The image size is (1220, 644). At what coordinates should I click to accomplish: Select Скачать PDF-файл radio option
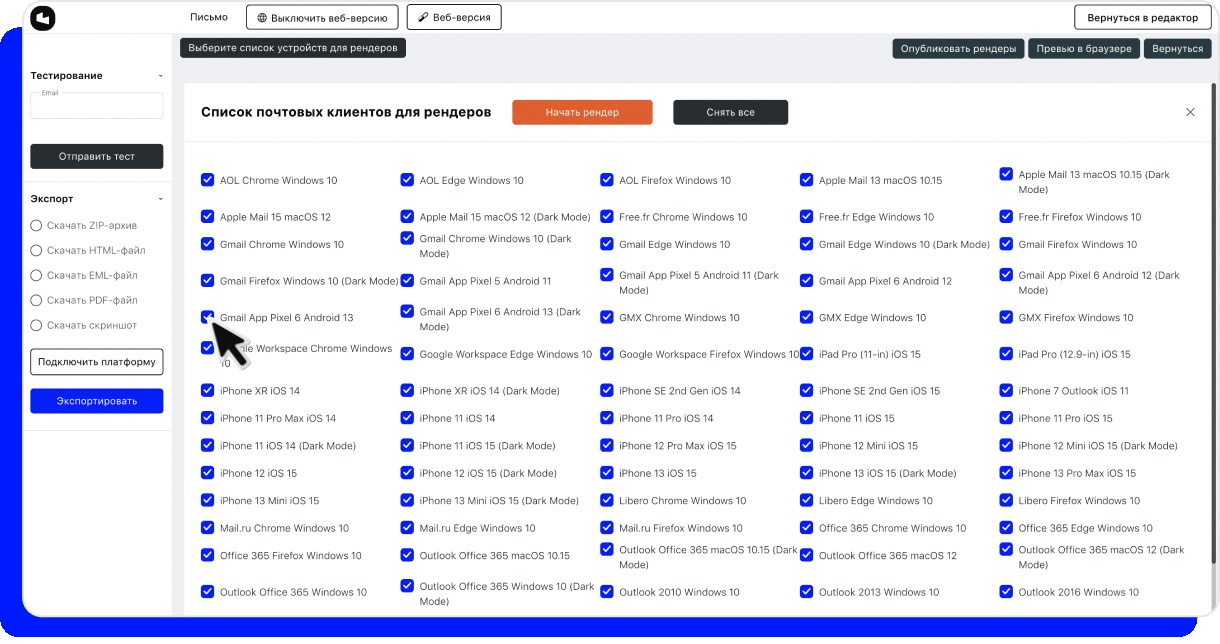(x=37, y=300)
